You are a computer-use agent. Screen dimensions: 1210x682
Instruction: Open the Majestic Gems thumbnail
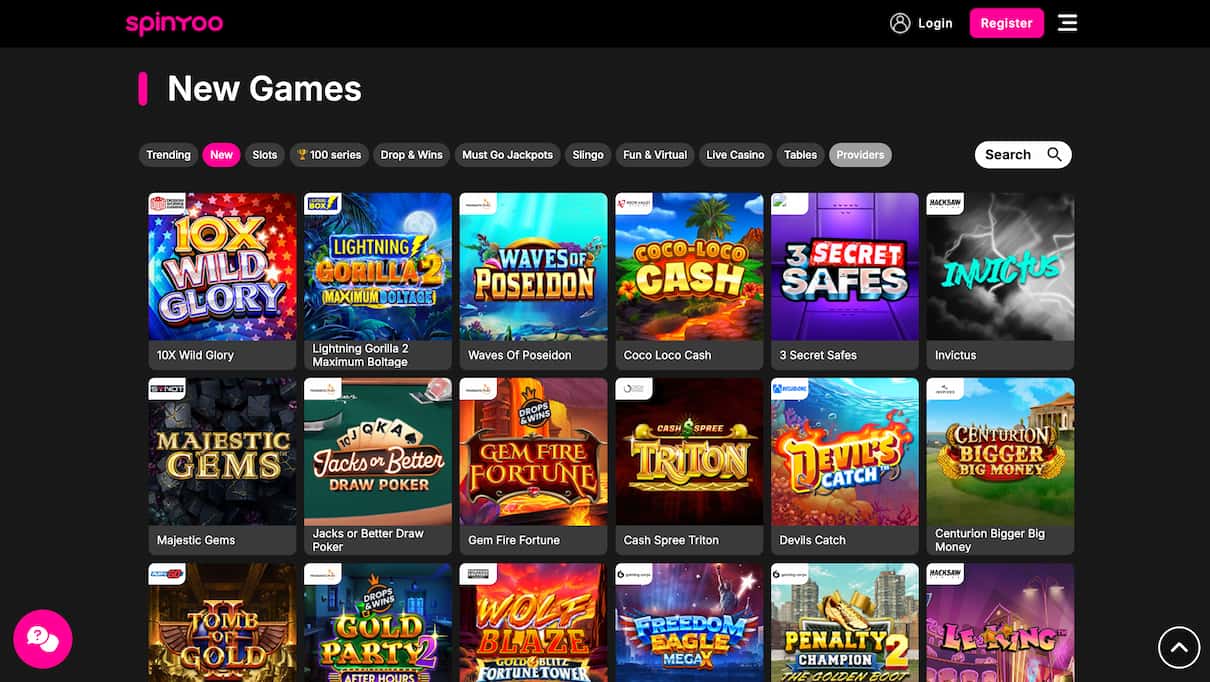click(222, 452)
